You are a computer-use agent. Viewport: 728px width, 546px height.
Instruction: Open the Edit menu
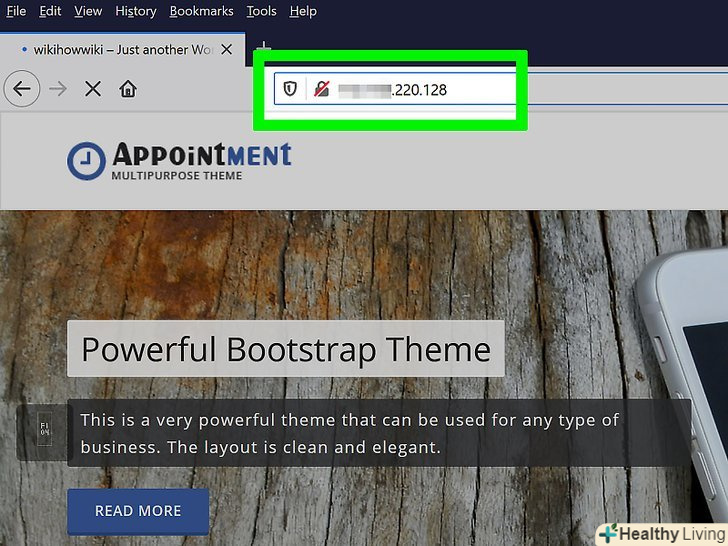pyautogui.click(x=50, y=11)
